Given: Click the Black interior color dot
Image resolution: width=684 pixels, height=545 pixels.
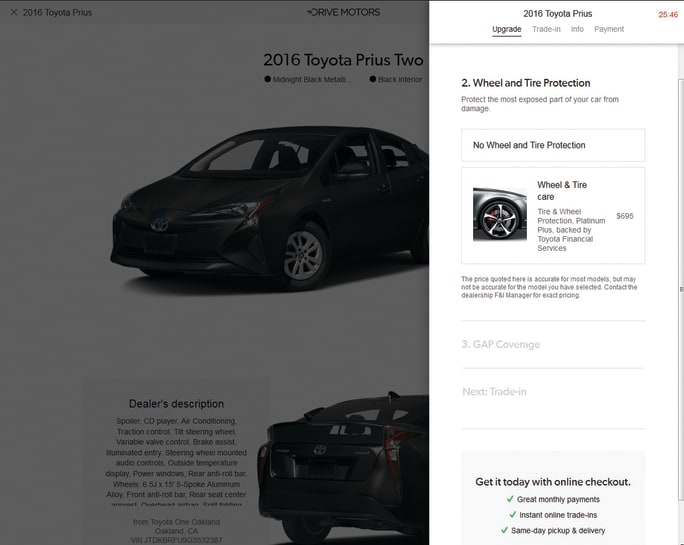Looking at the screenshot, I should [373, 79].
